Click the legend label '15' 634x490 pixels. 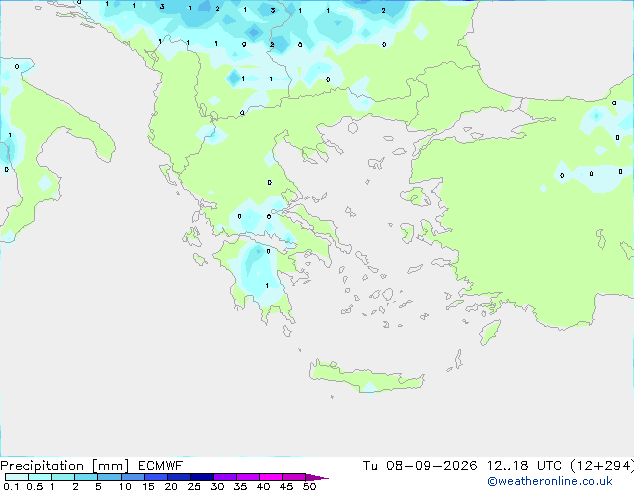148,486
